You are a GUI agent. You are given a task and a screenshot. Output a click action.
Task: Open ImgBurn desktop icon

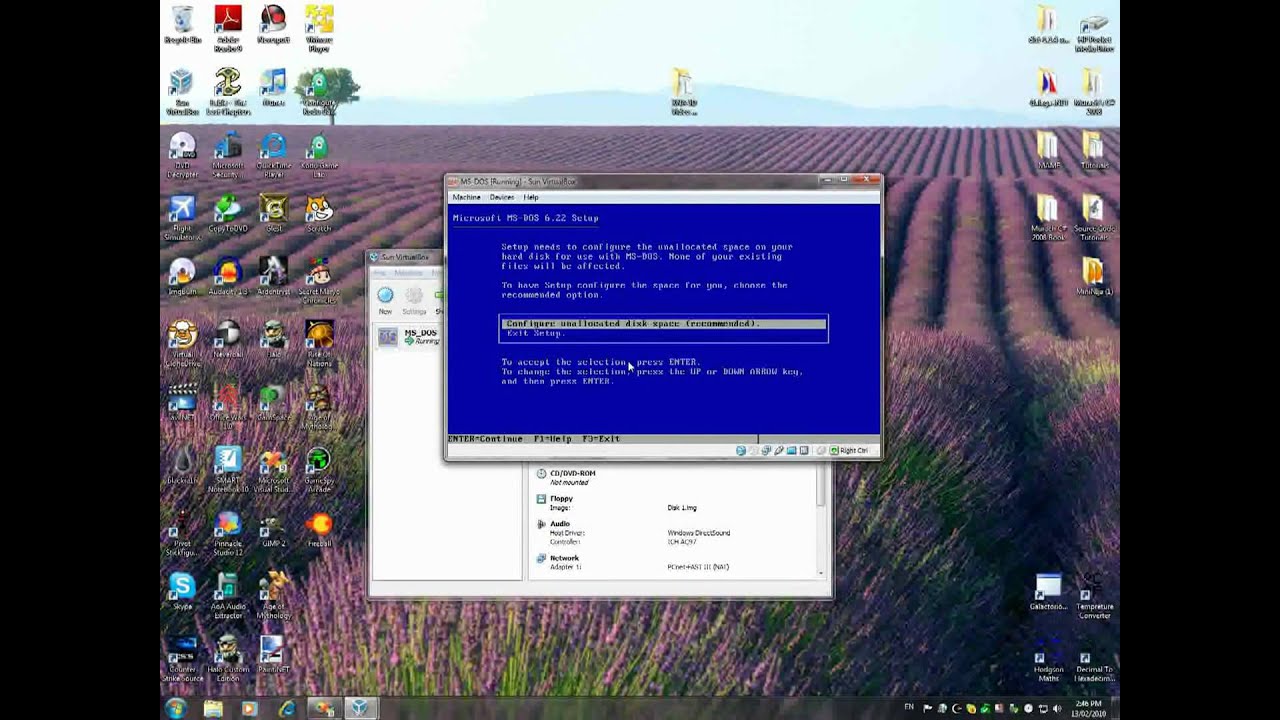[182, 277]
